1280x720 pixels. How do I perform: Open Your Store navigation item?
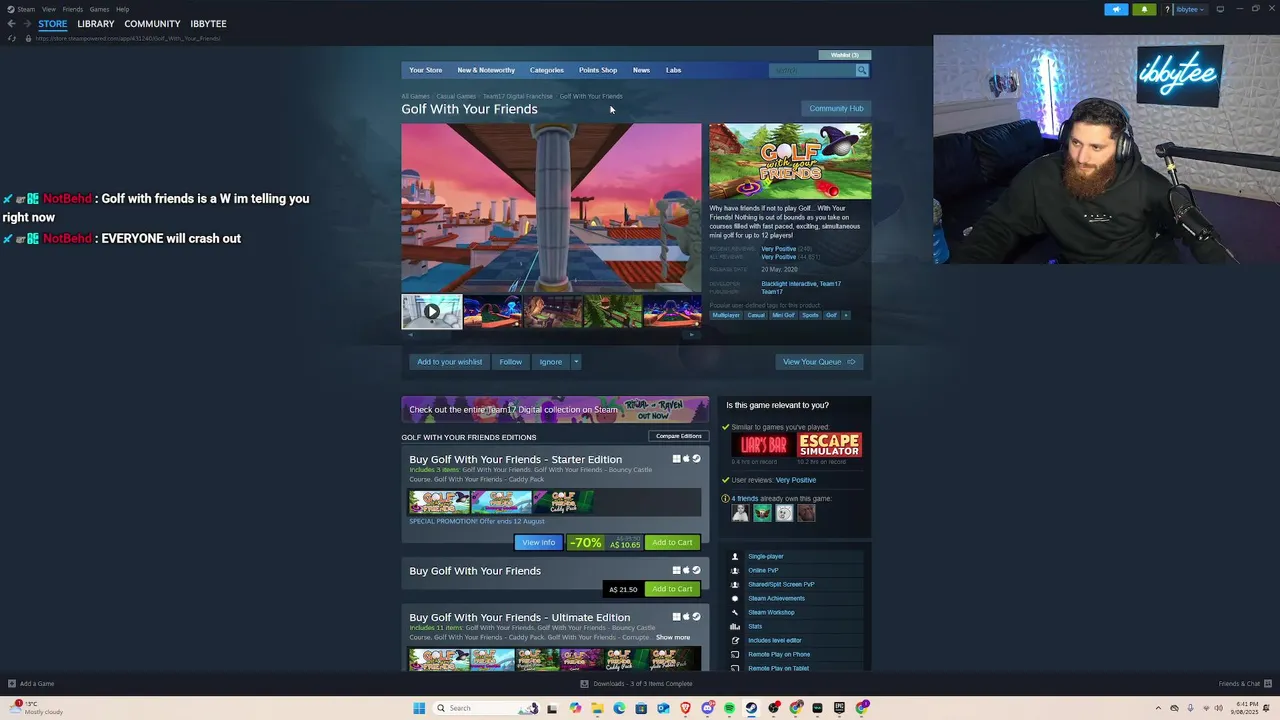[425, 70]
